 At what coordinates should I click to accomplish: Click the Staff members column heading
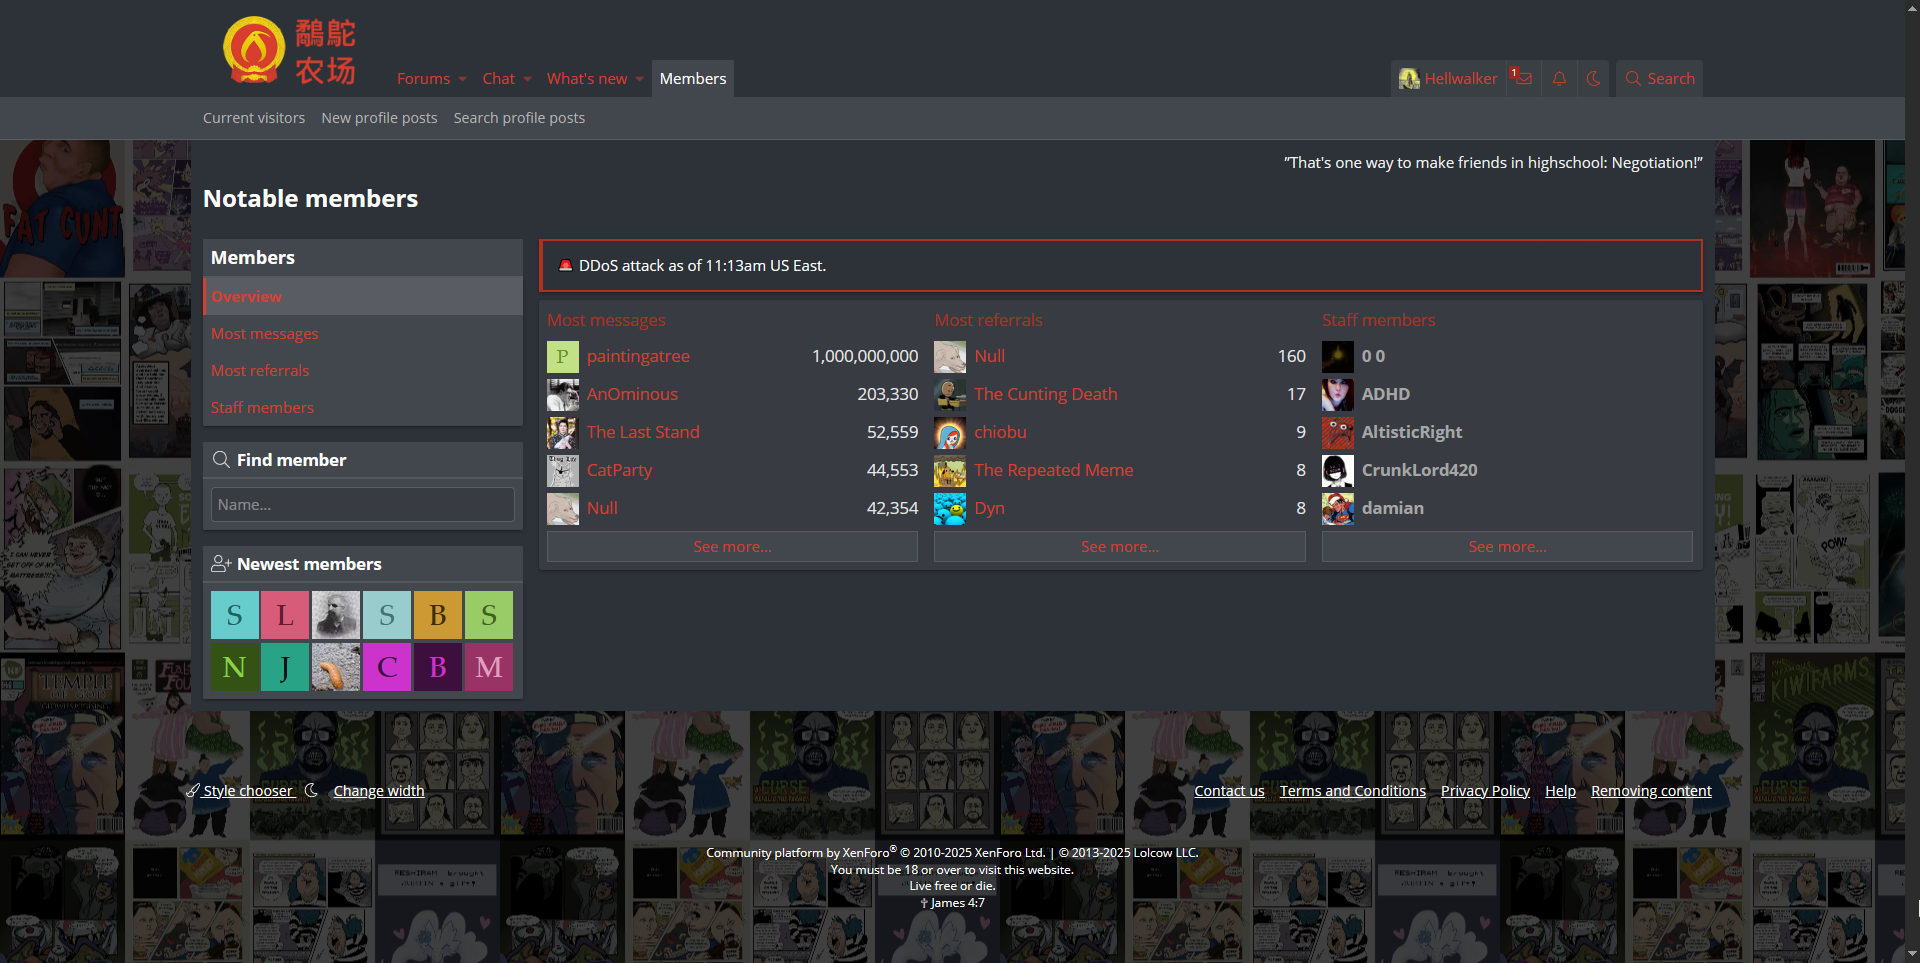[1378, 320]
